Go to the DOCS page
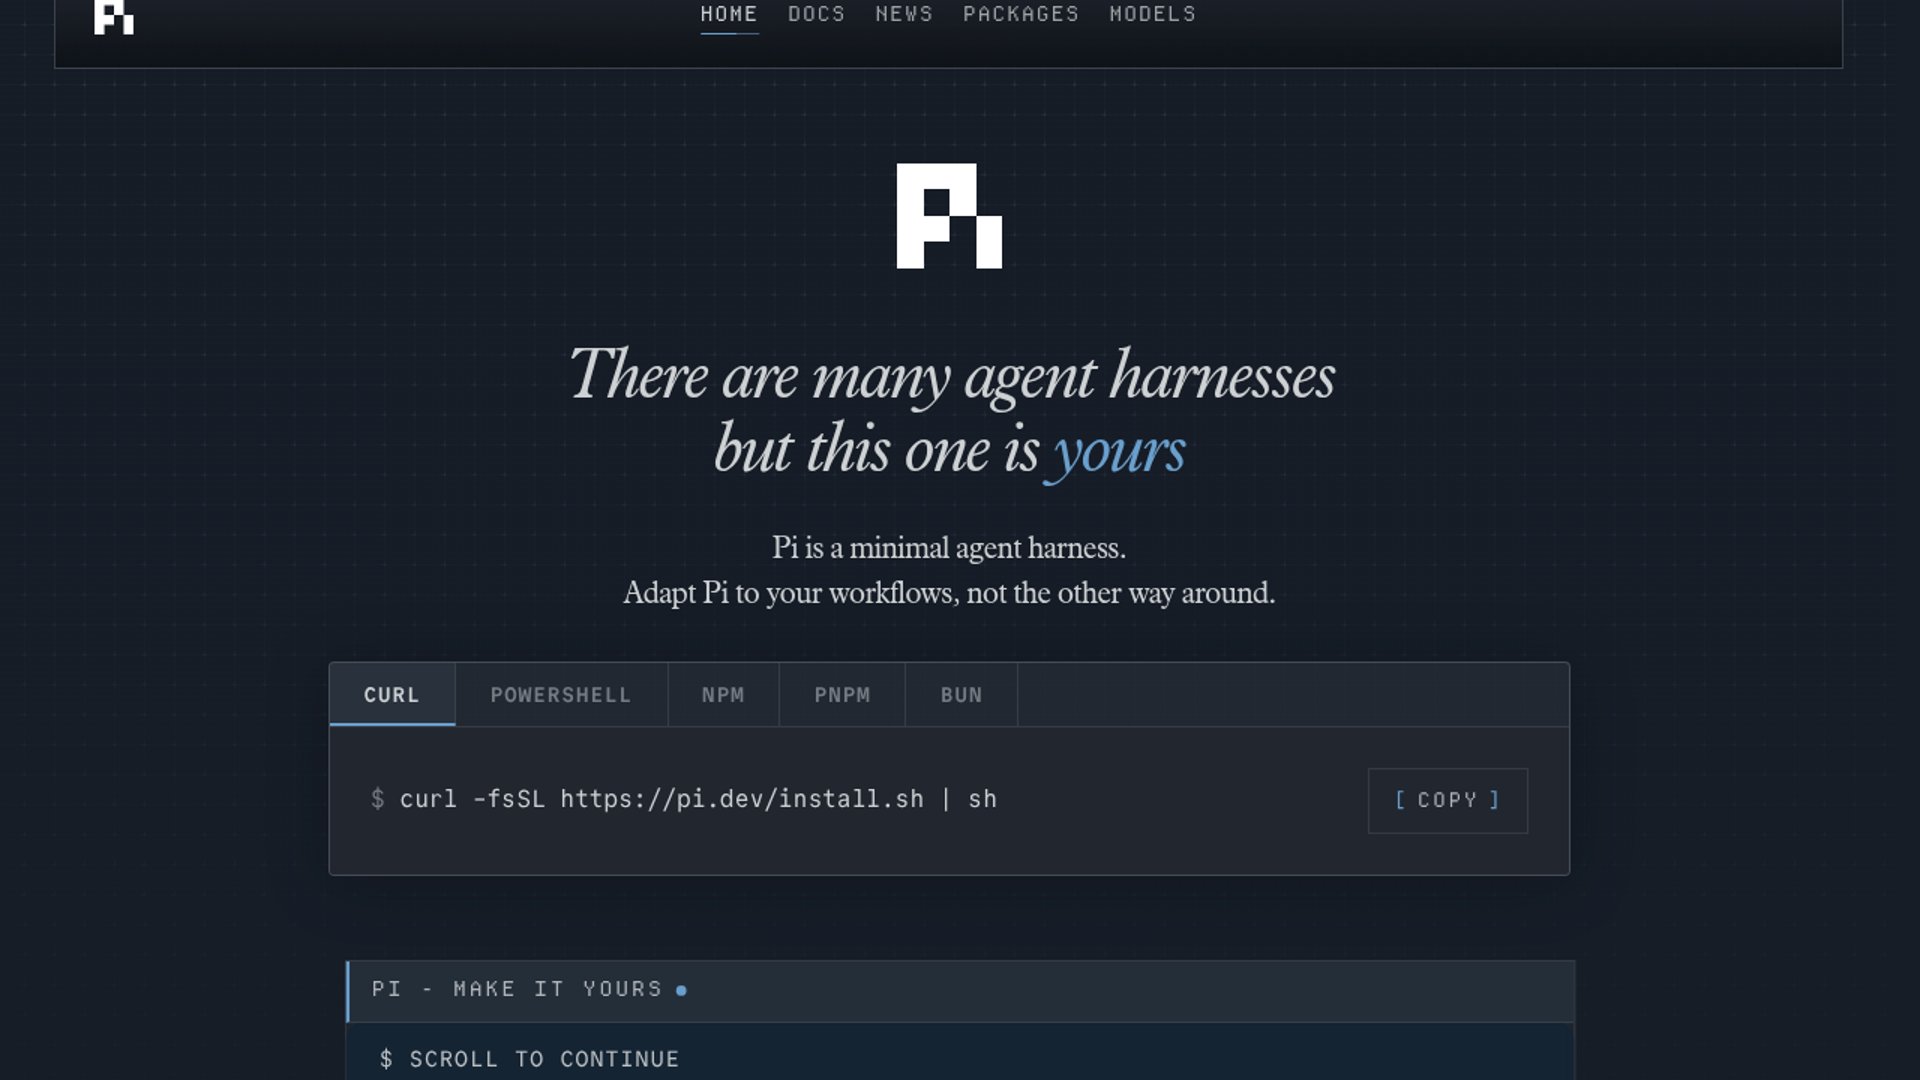1920x1080 pixels. [816, 15]
